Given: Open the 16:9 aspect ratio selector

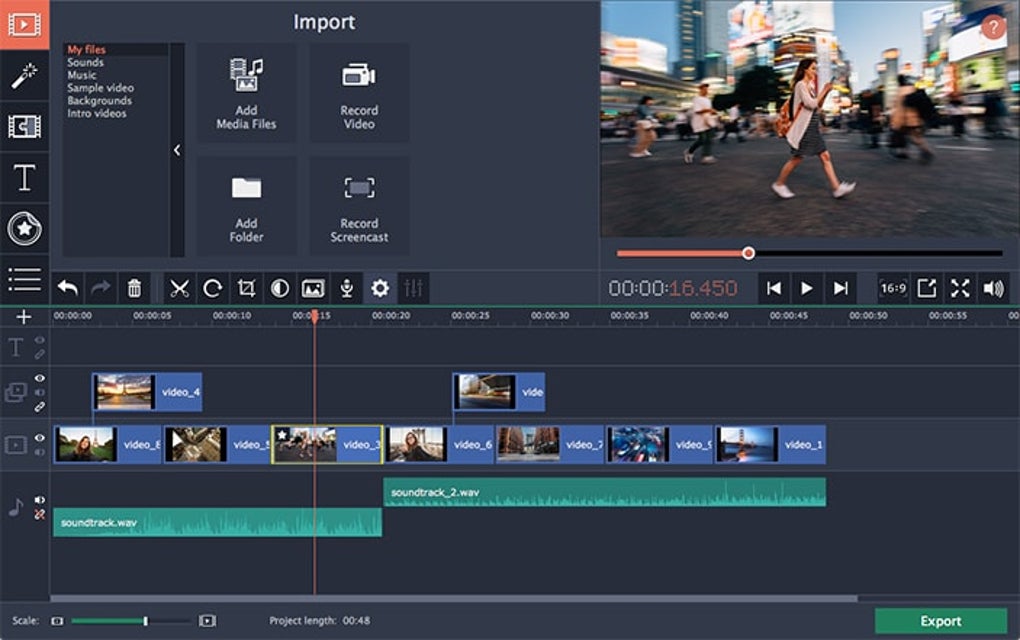Looking at the screenshot, I should pos(892,289).
